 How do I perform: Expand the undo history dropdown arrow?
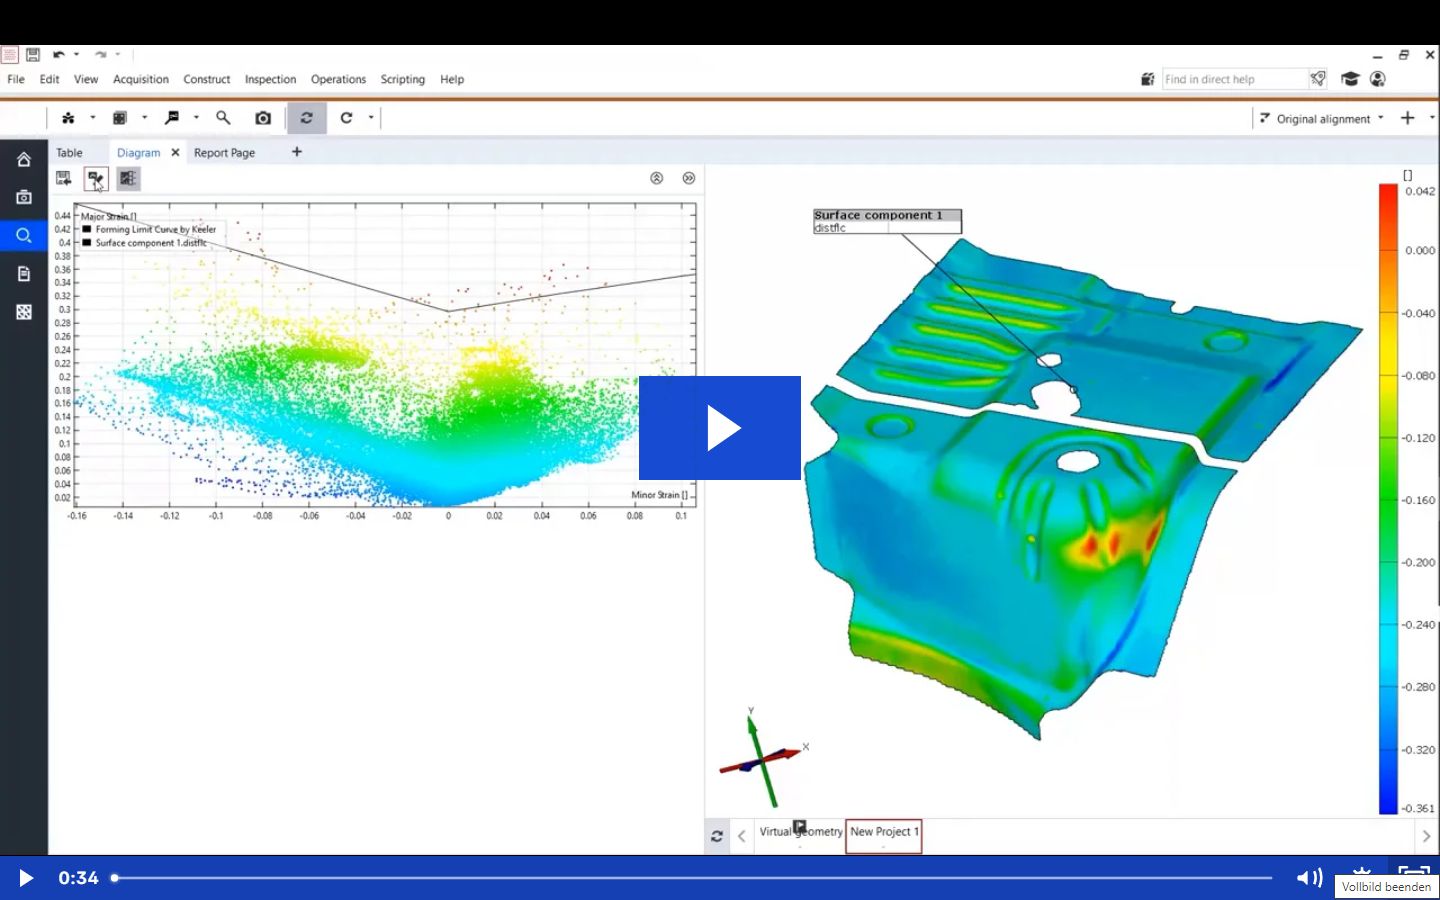tap(77, 55)
